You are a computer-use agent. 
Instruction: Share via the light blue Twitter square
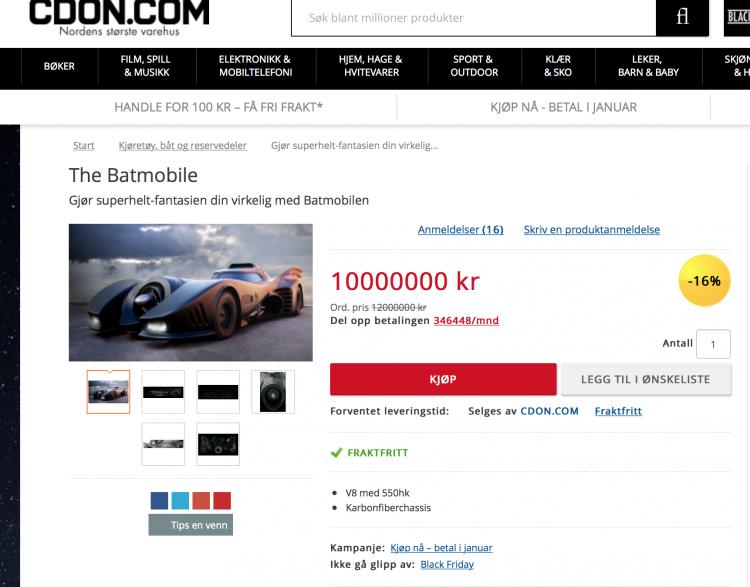point(180,500)
